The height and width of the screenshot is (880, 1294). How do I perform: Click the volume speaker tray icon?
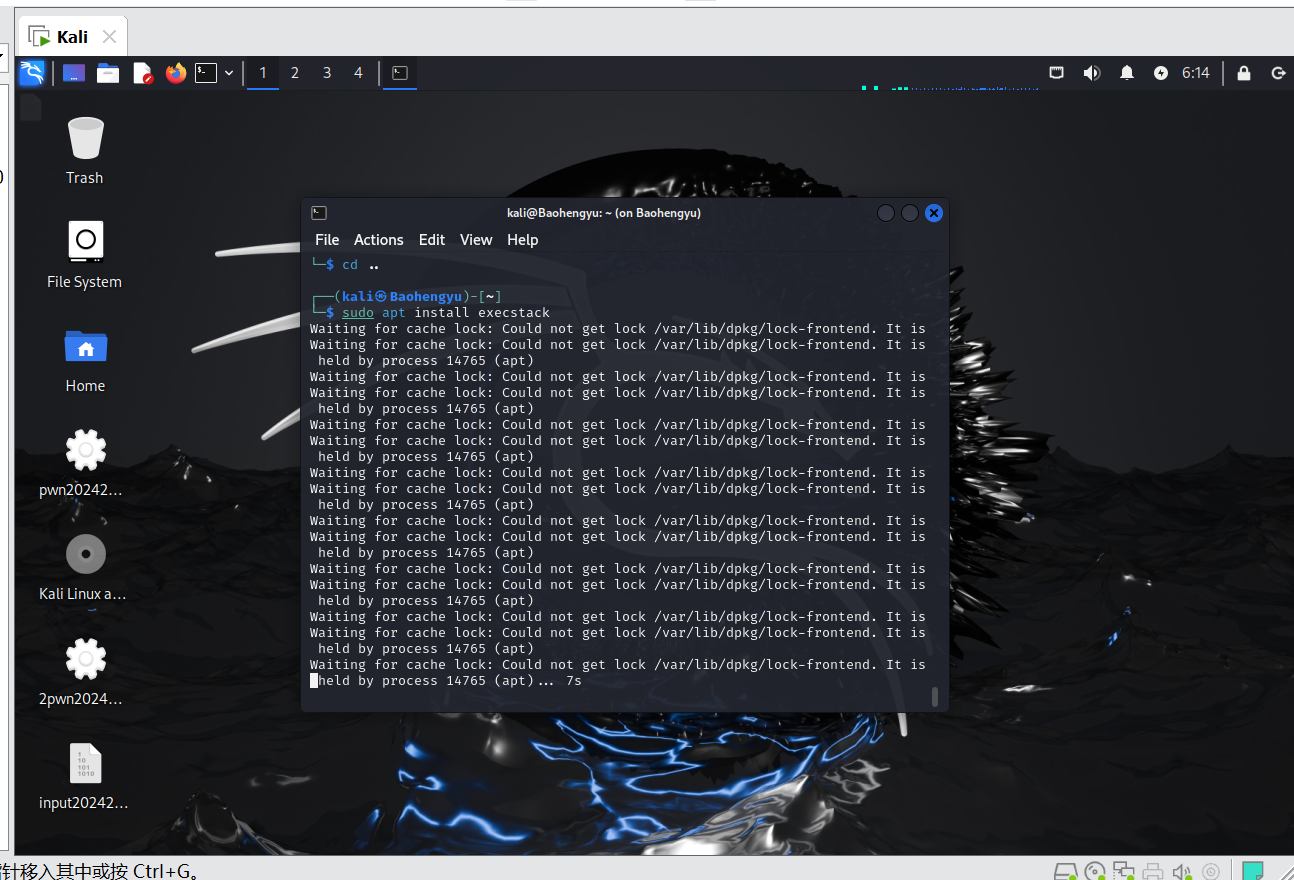pos(1092,73)
